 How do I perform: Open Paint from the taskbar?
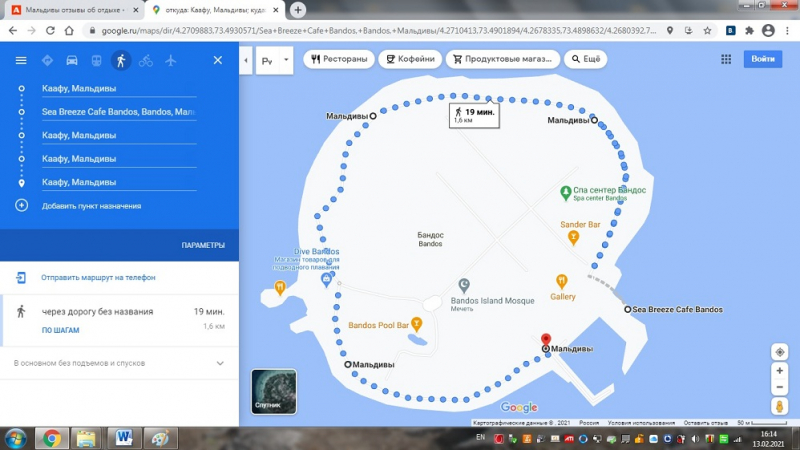click(160, 438)
